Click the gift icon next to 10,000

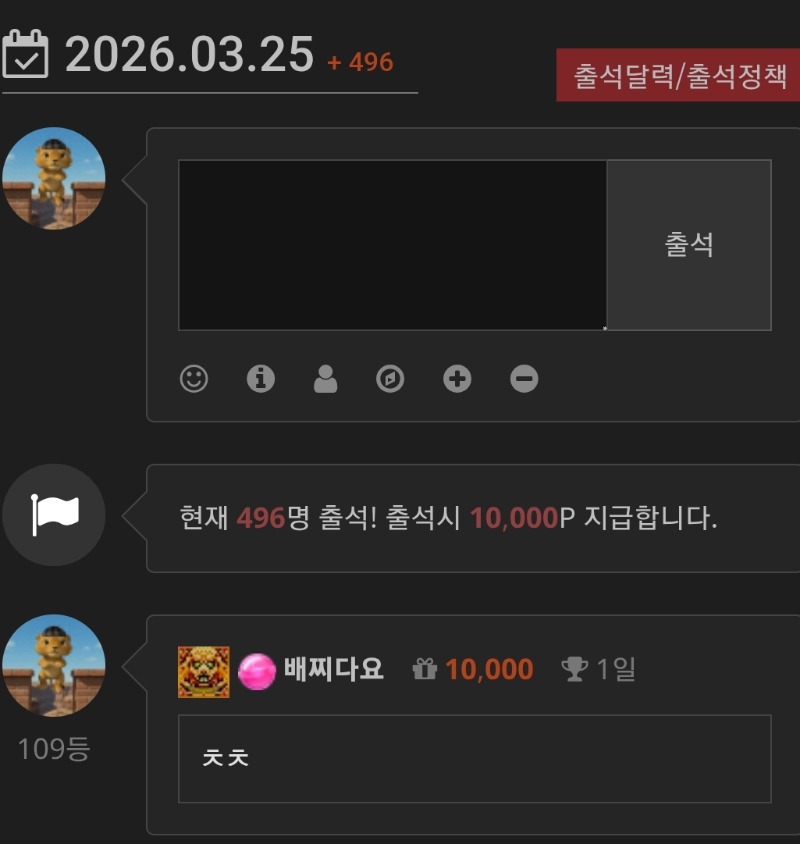[425, 669]
